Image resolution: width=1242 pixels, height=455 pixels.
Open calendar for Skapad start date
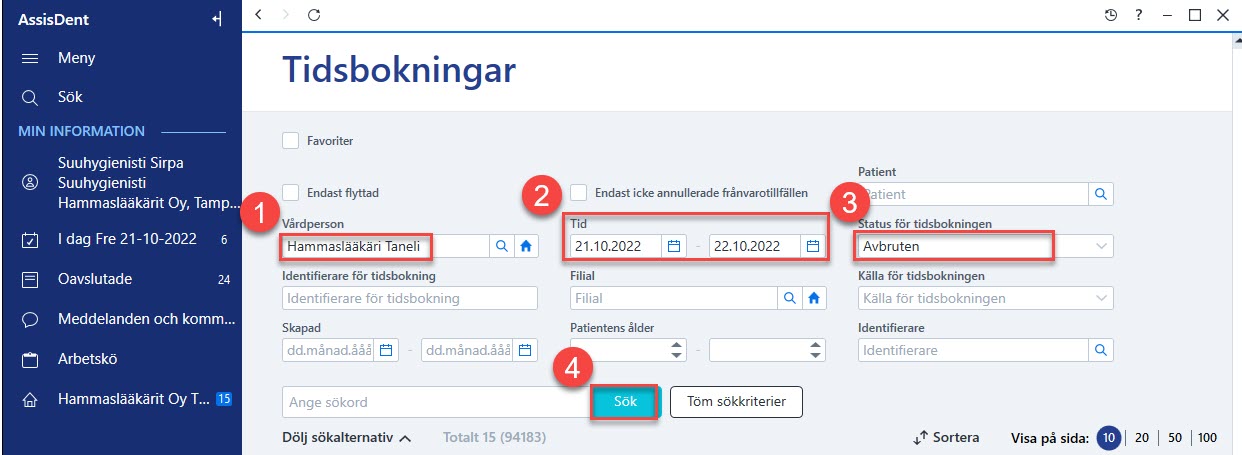pyautogui.click(x=386, y=350)
